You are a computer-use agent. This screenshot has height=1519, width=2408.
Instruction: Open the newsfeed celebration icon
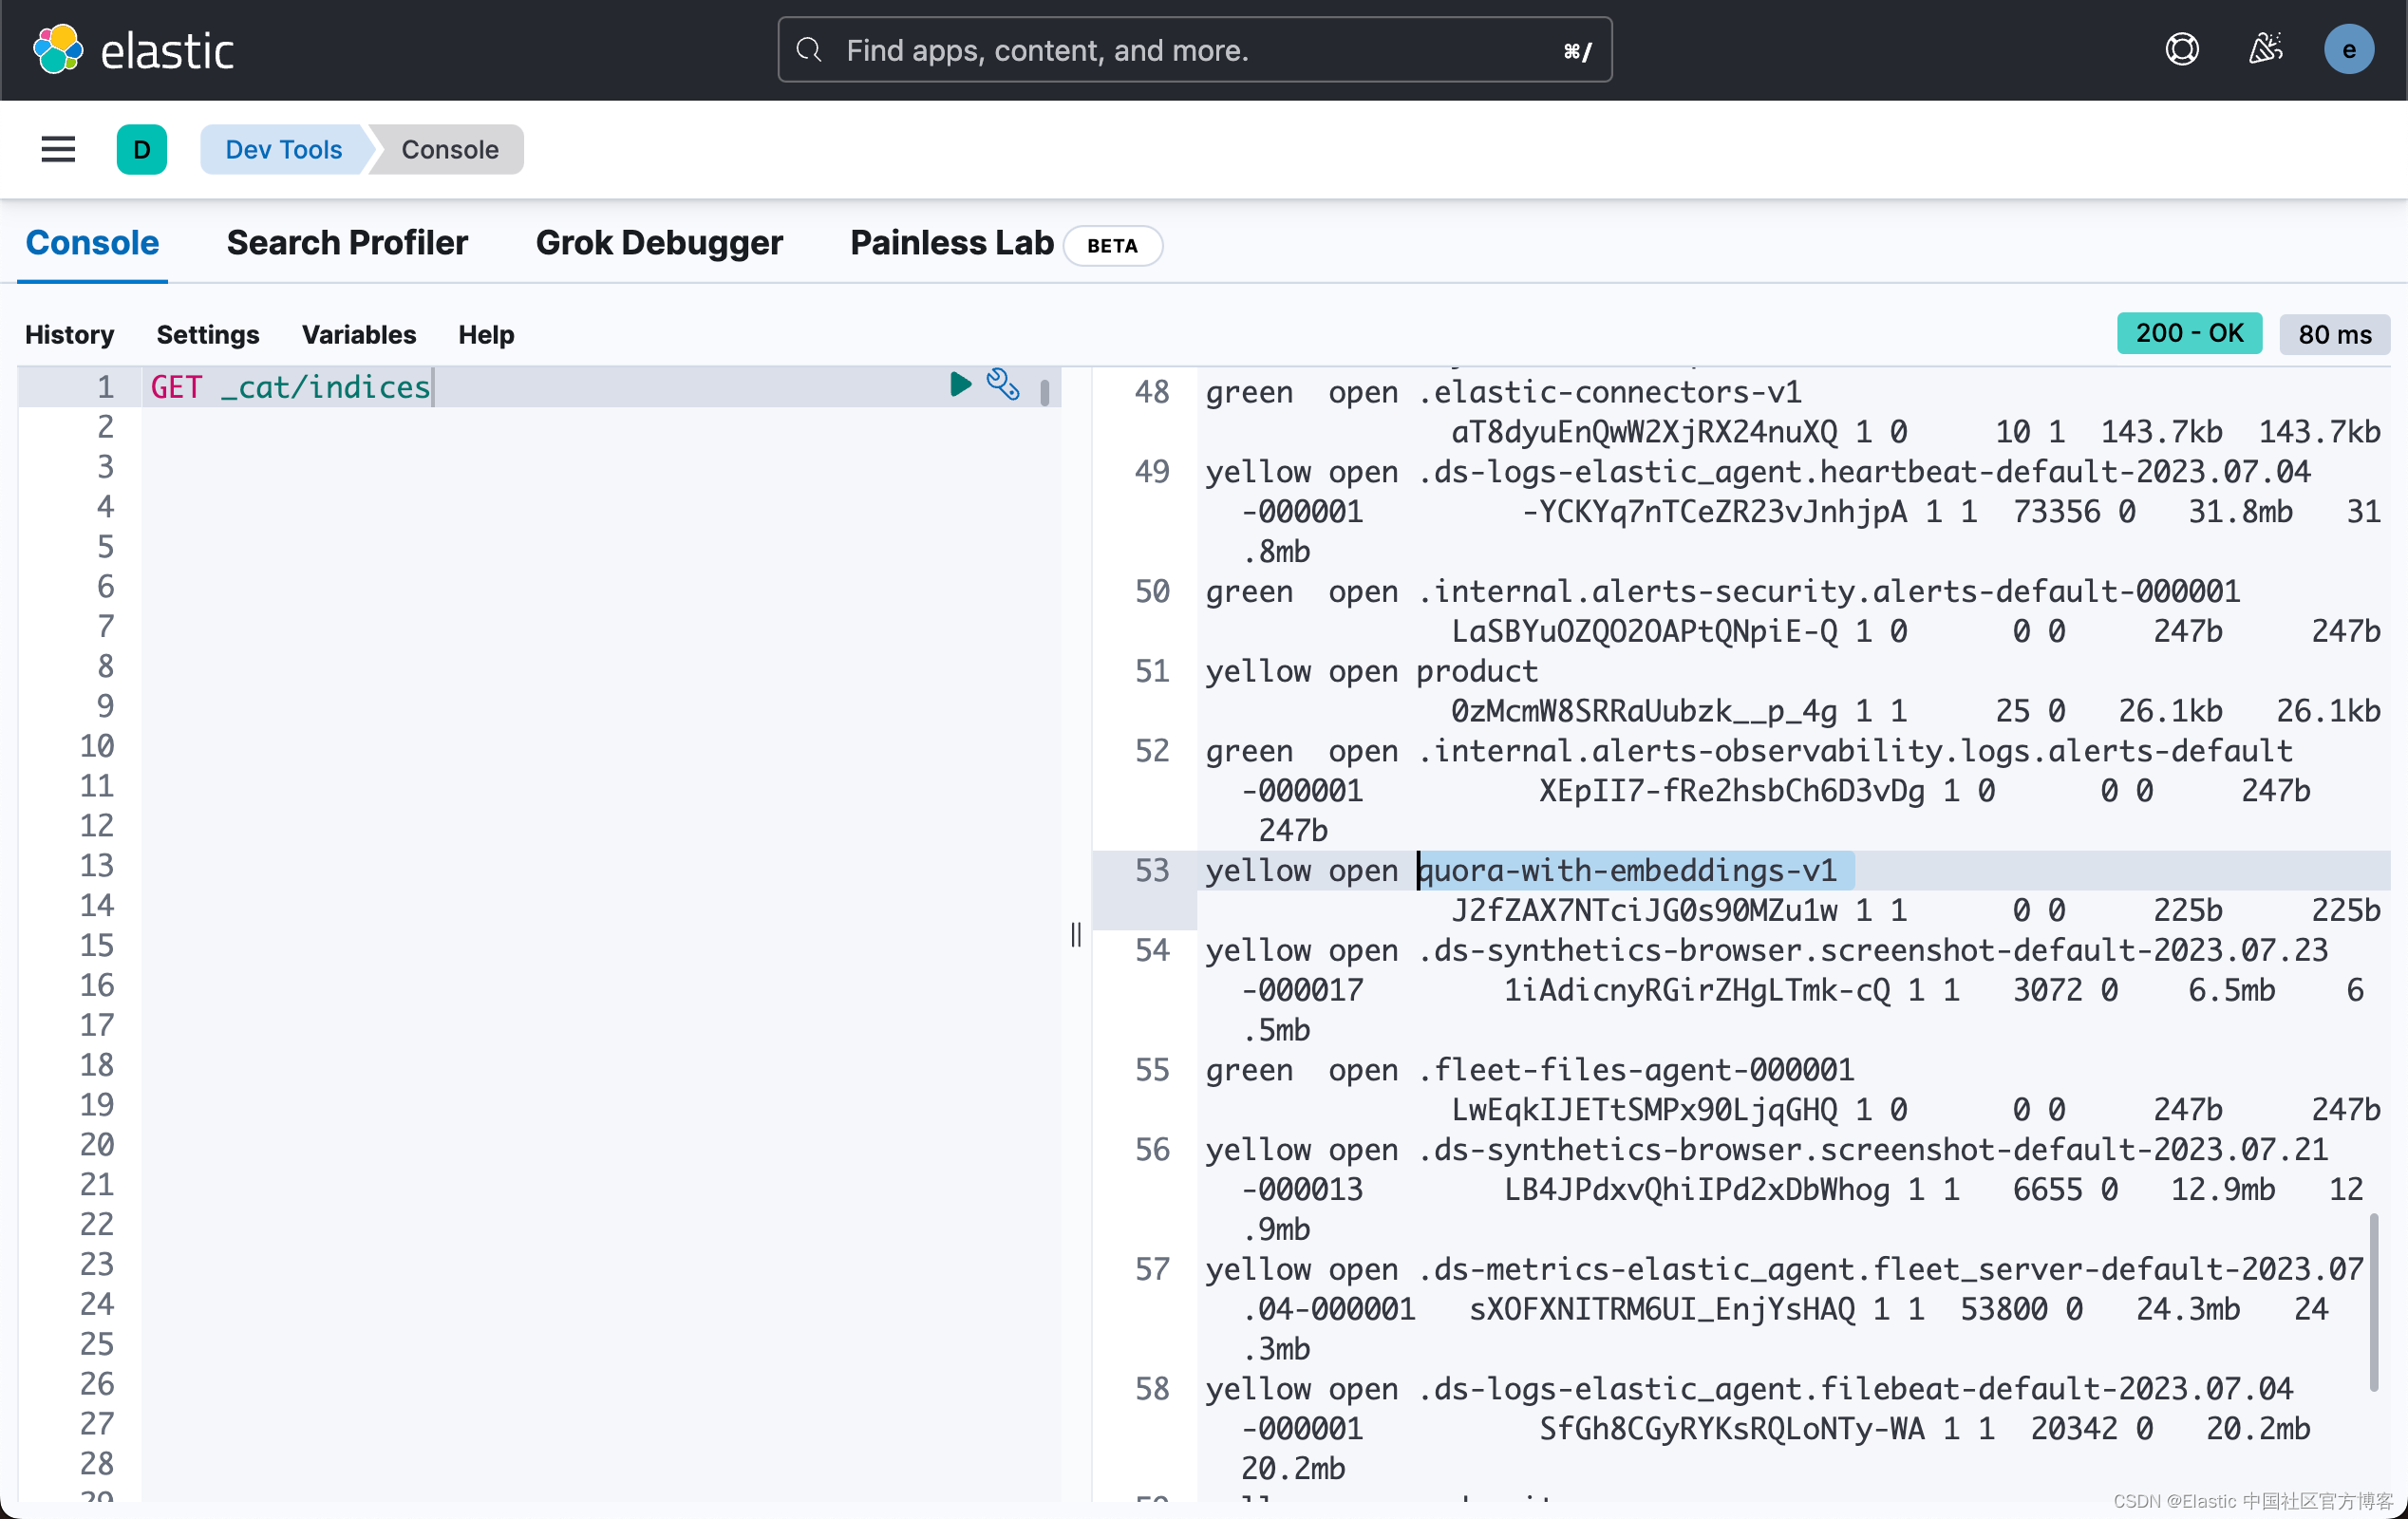coord(2265,50)
